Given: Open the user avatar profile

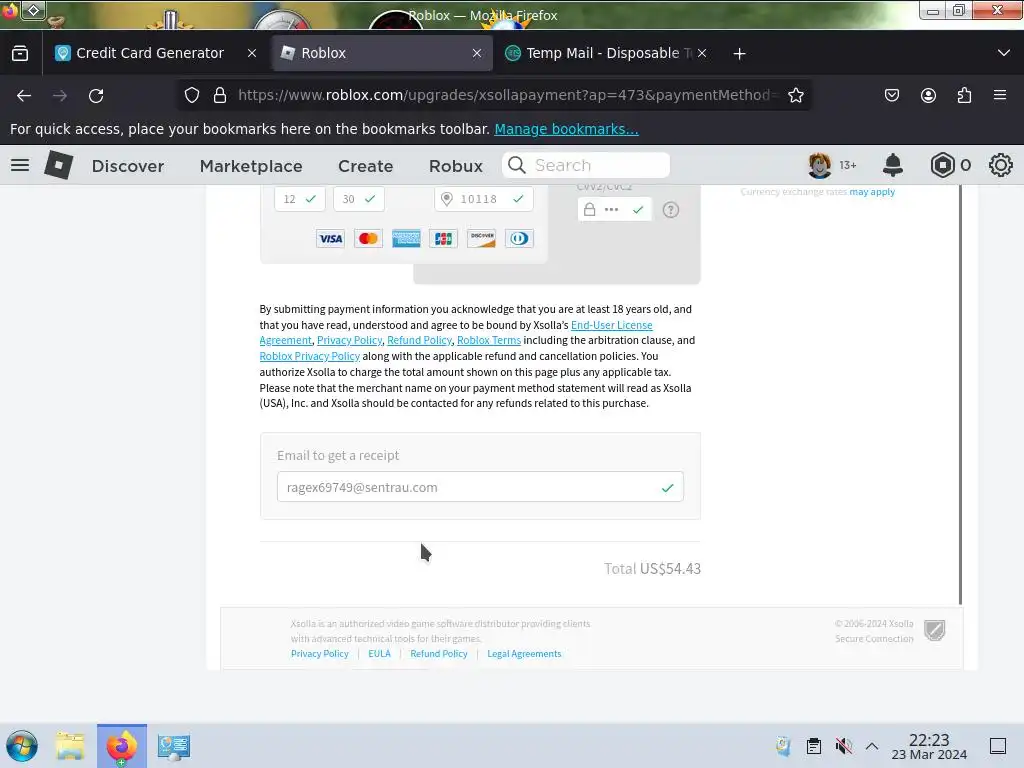Looking at the screenshot, I should (x=820, y=165).
